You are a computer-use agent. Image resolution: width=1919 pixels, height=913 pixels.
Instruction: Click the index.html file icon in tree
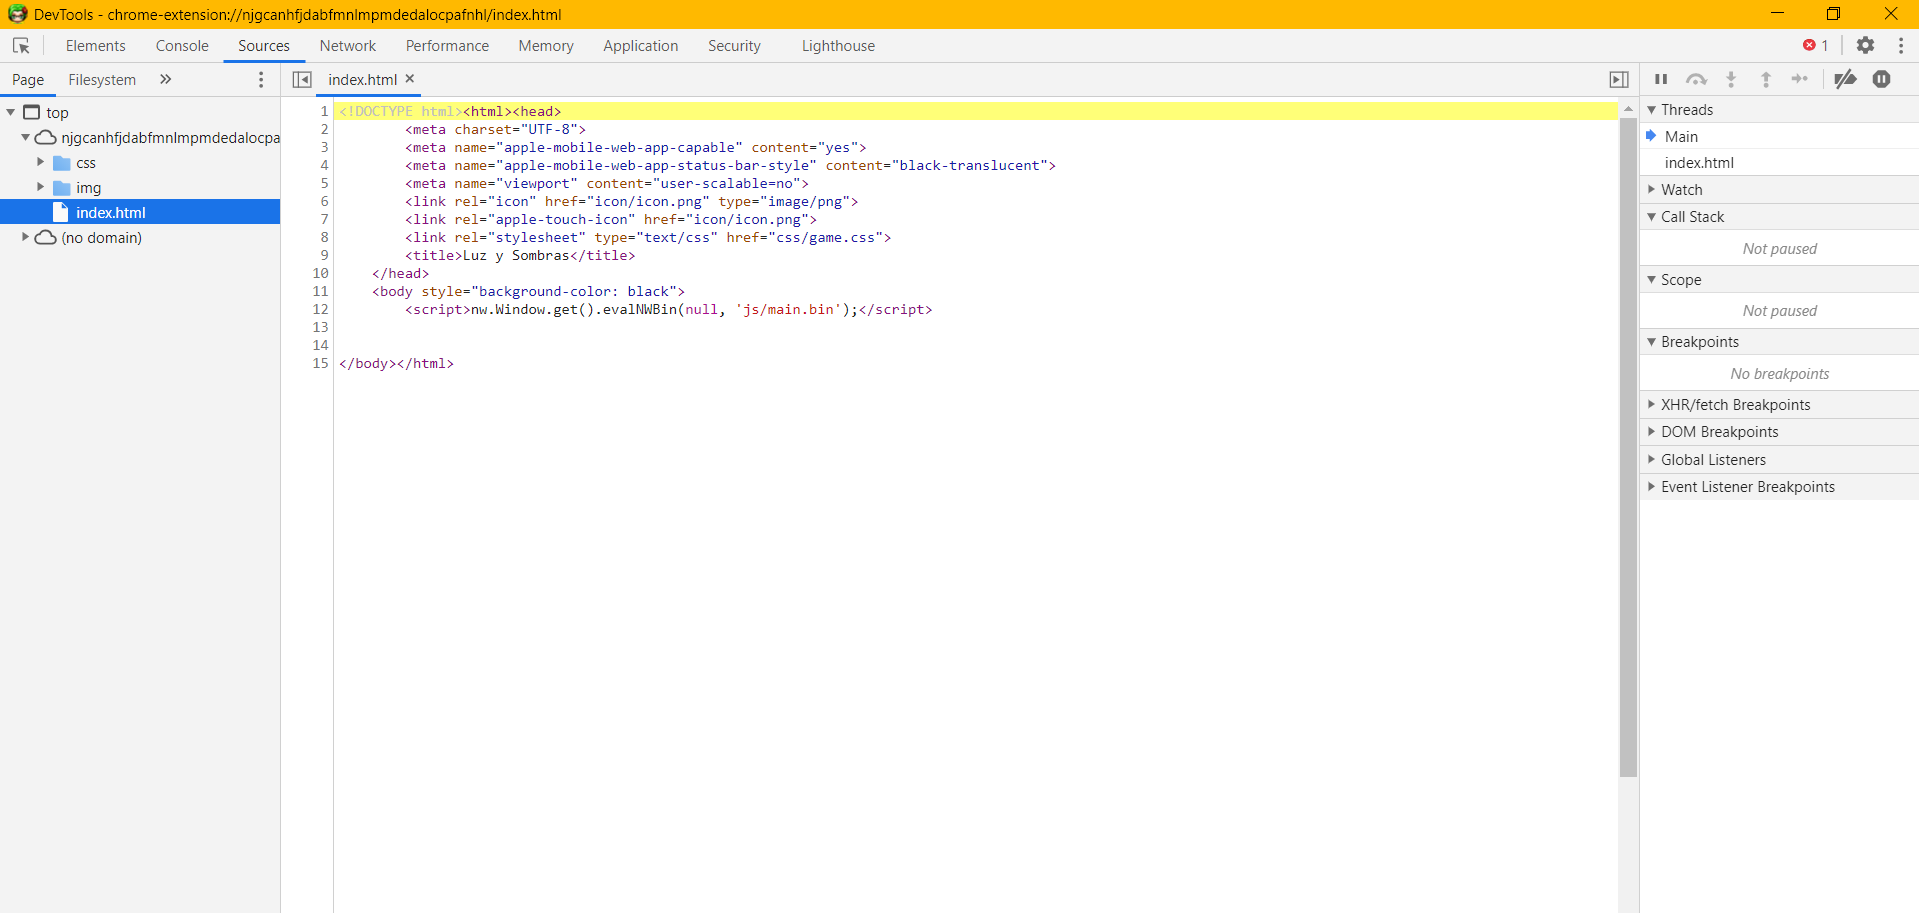click(x=60, y=212)
